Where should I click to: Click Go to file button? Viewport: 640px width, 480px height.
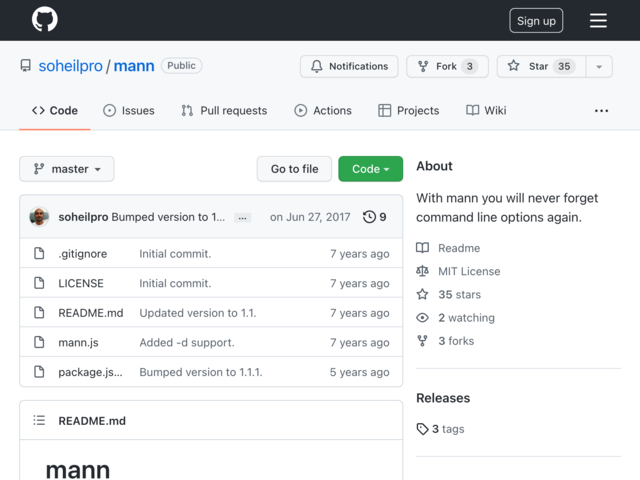click(x=294, y=169)
